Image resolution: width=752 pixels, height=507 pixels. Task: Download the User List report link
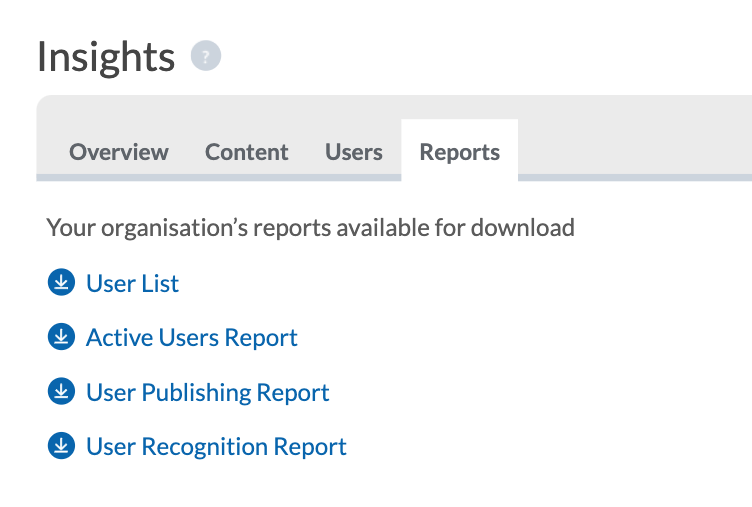point(132,283)
